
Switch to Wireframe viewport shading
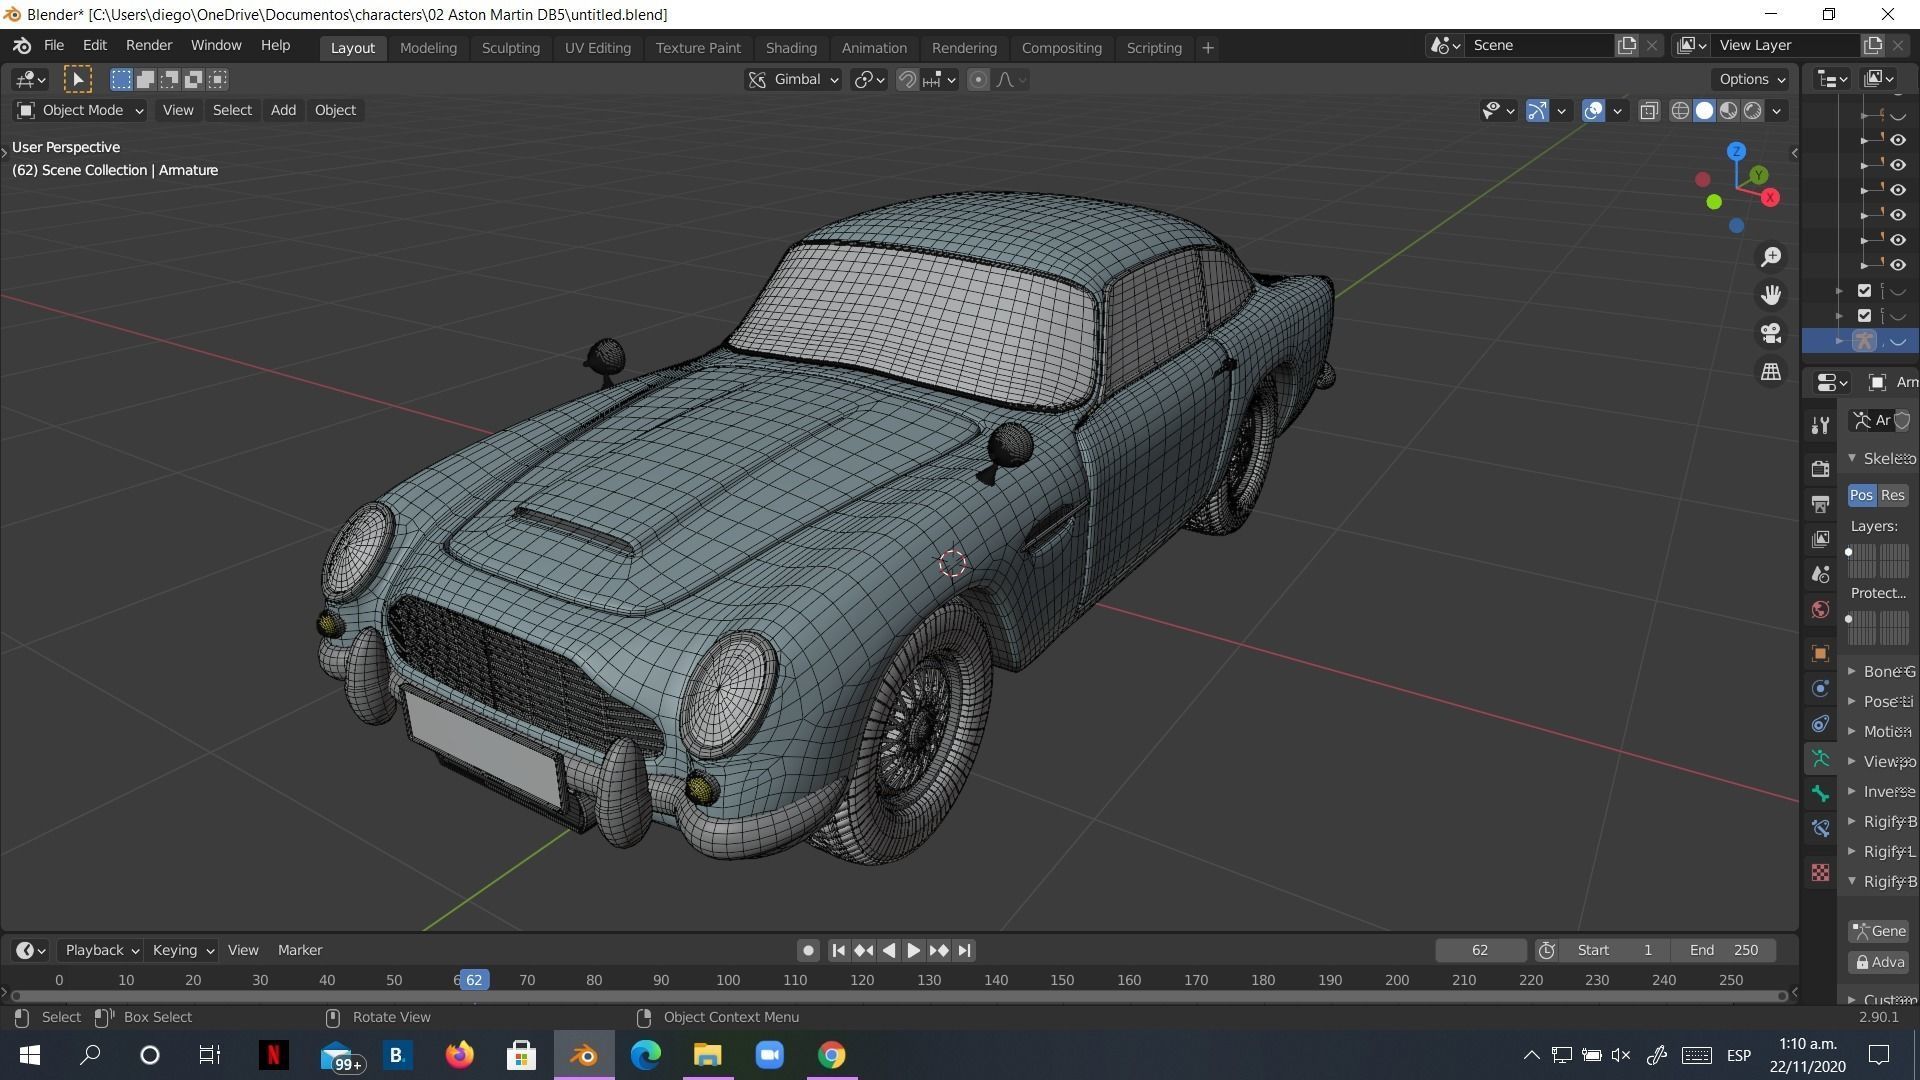[x=1680, y=111]
